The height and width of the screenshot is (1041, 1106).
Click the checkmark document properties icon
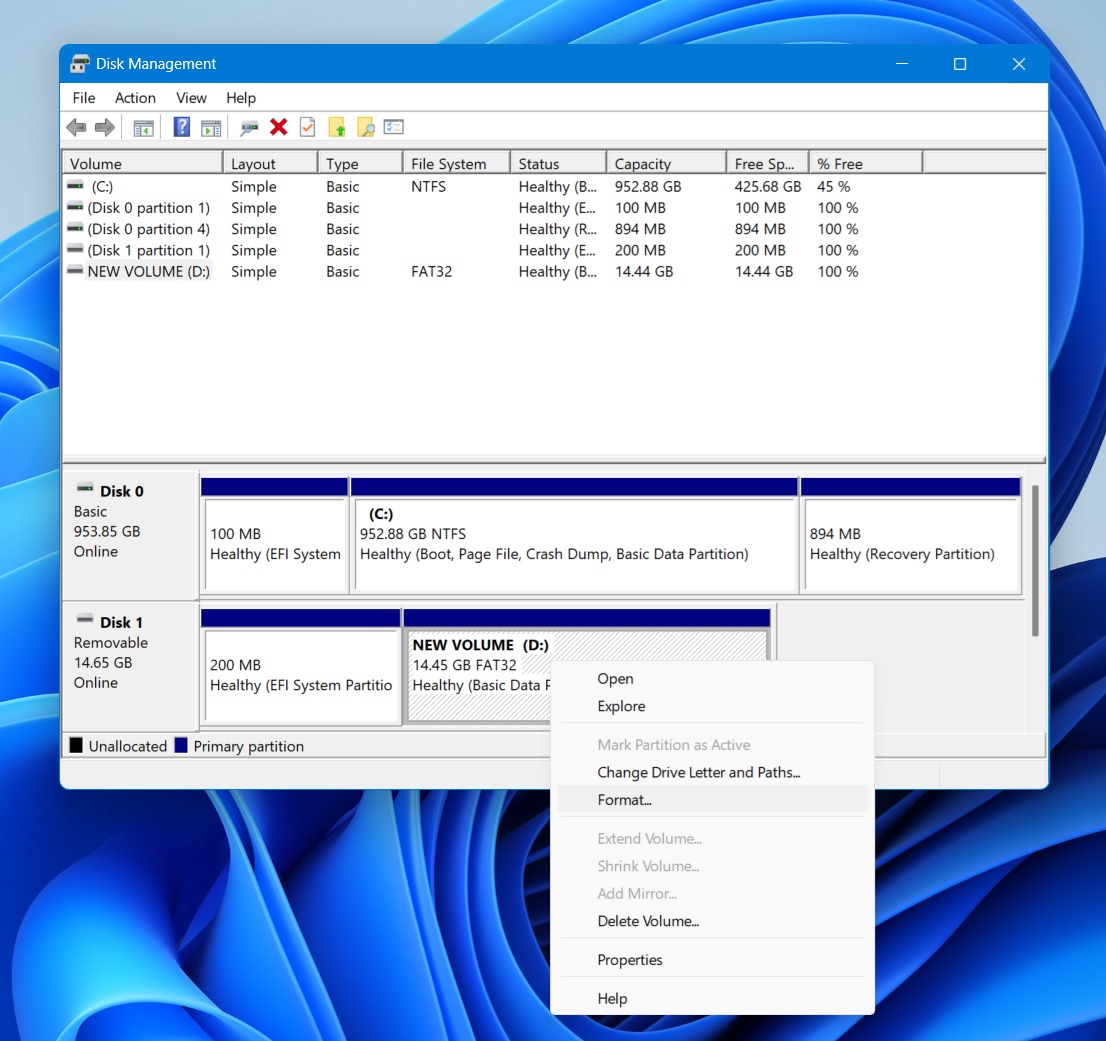(308, 127)
